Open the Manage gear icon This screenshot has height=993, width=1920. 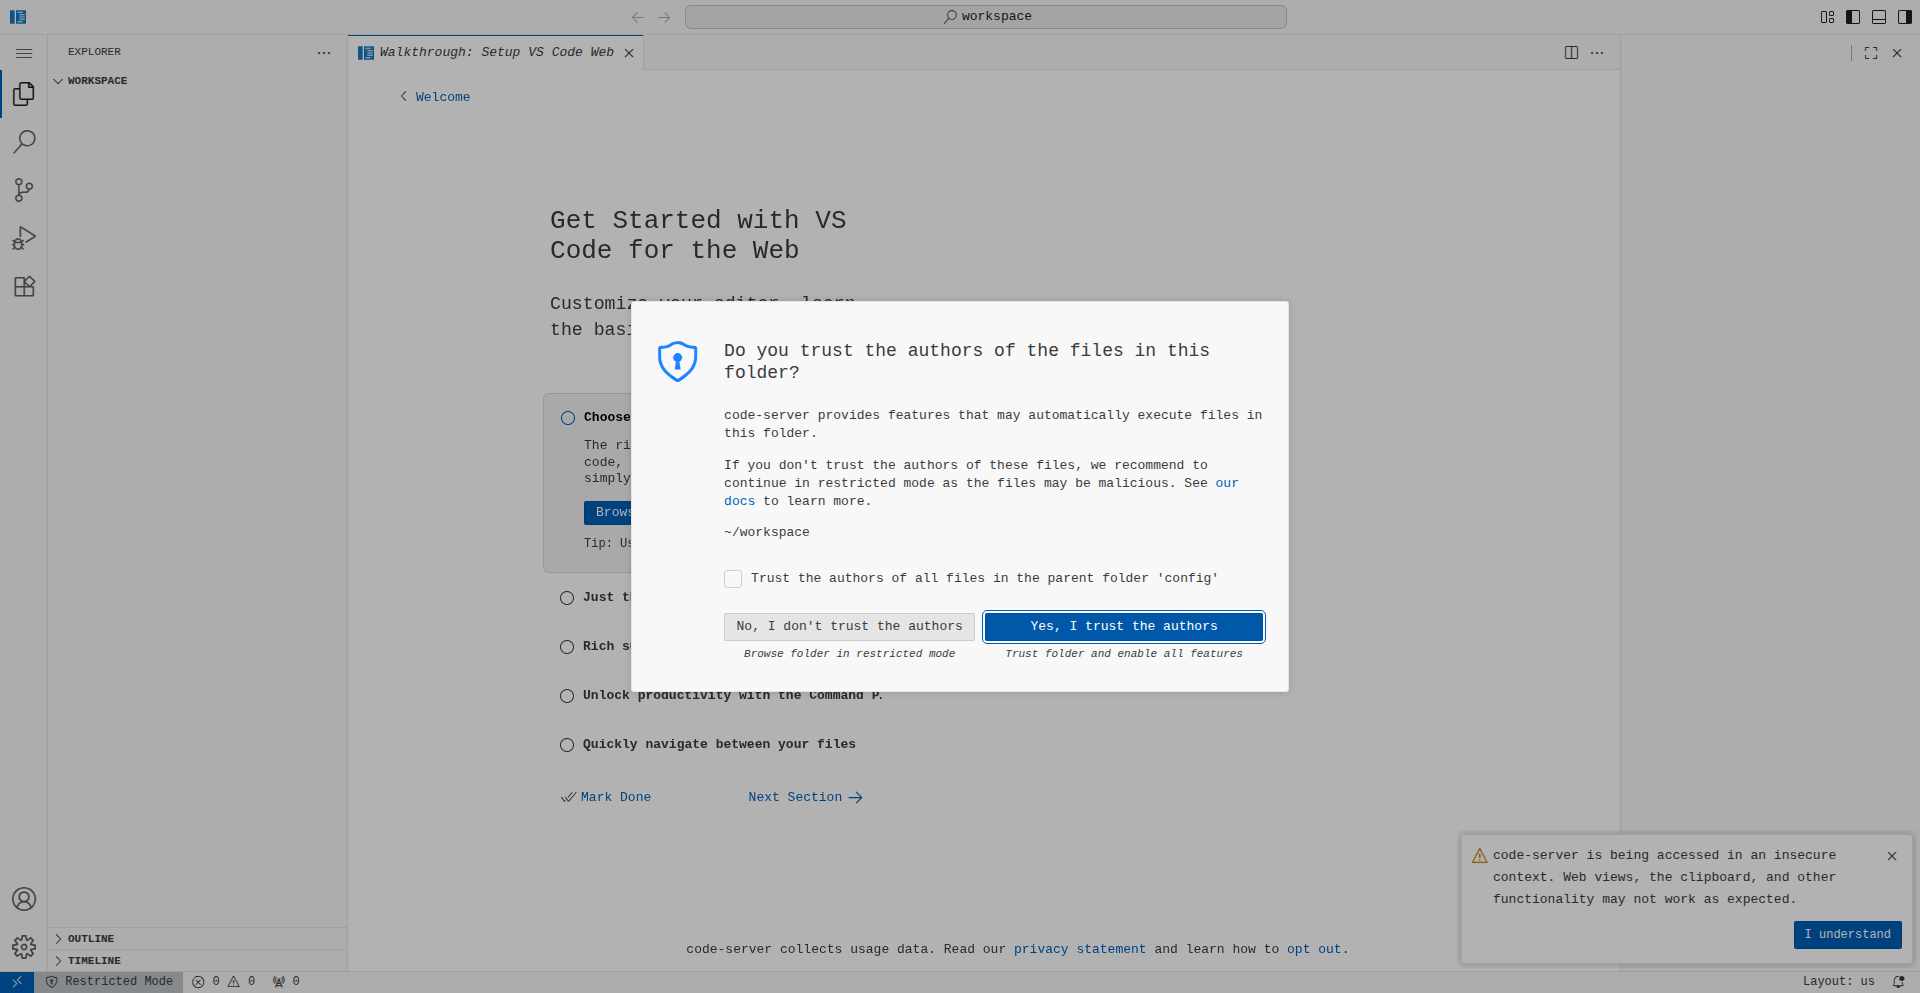pos(24,947)
